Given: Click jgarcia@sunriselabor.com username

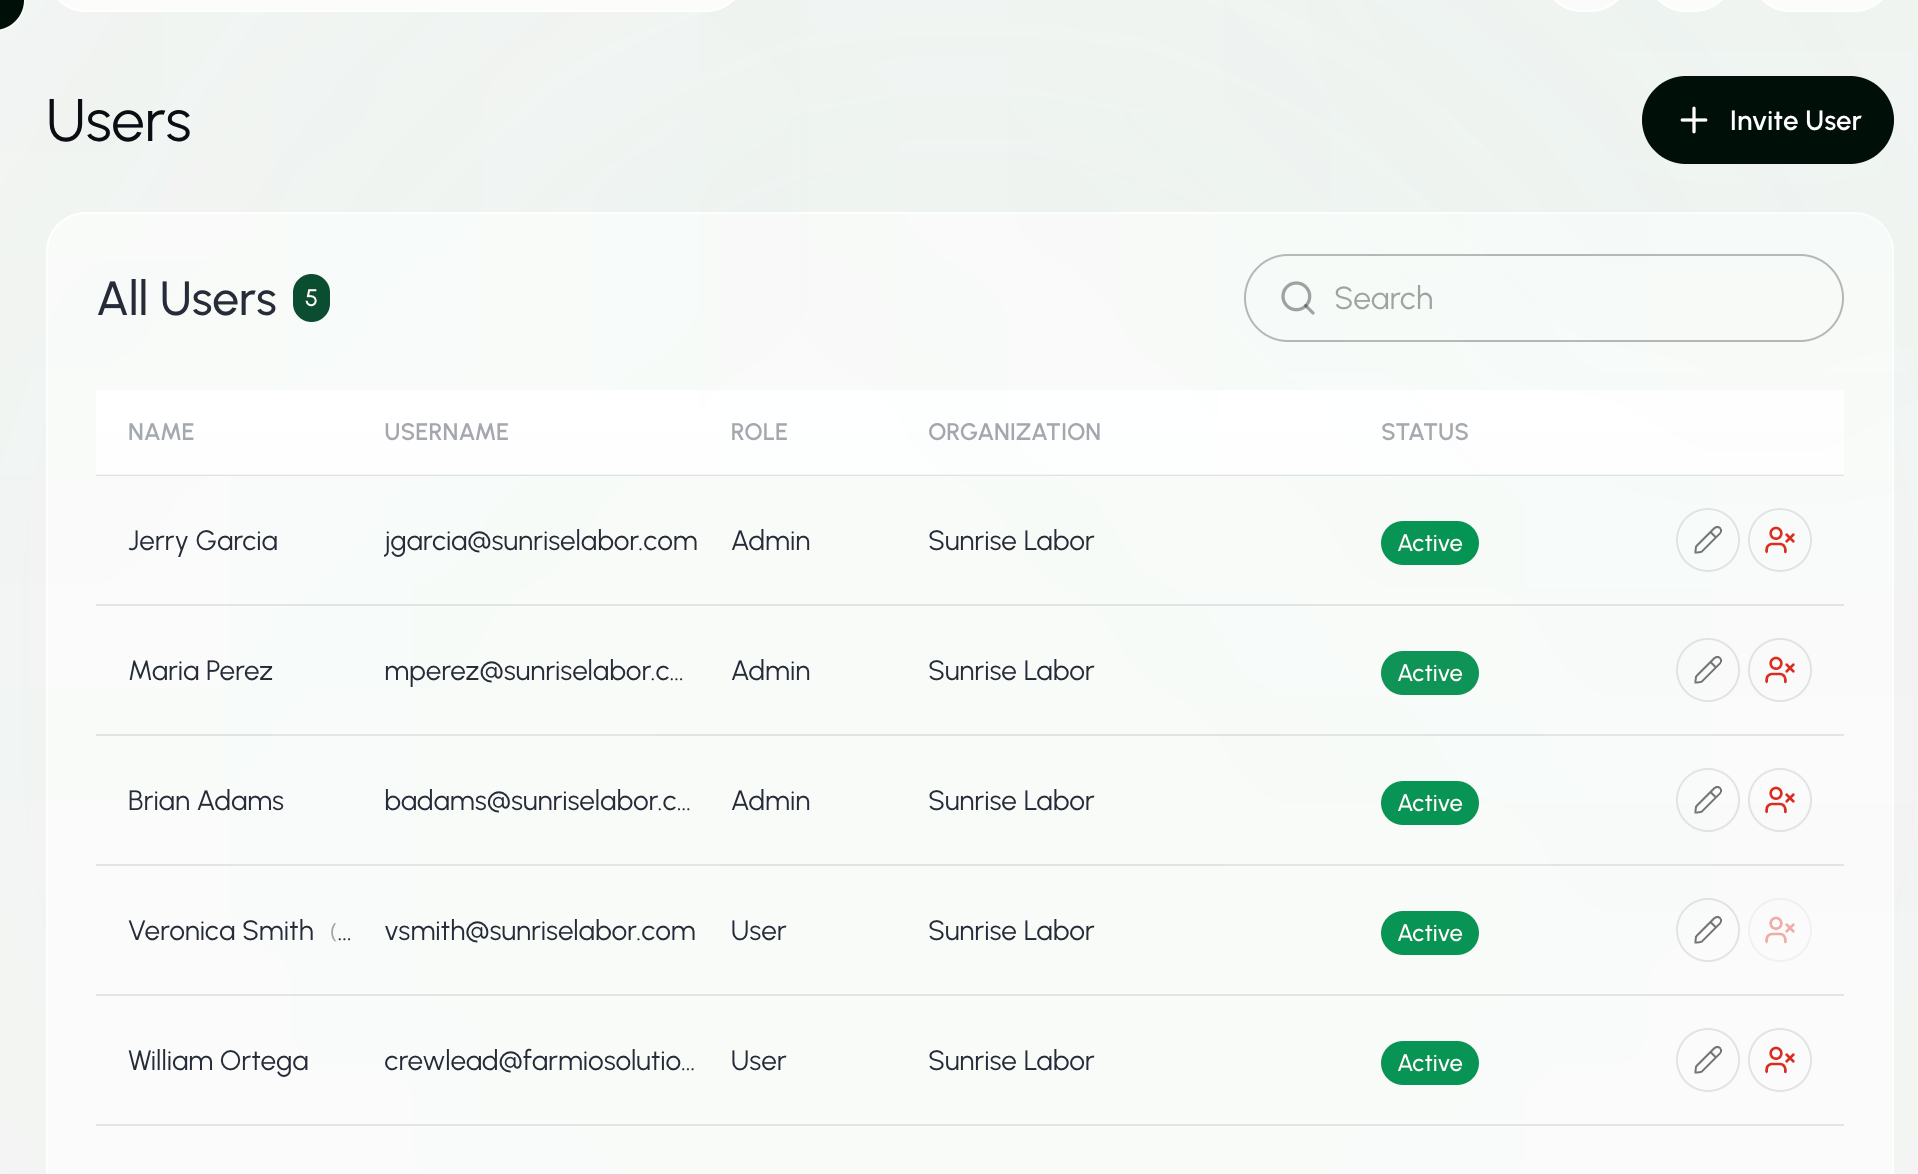Looking at the screenshot, I should (541, 541).
